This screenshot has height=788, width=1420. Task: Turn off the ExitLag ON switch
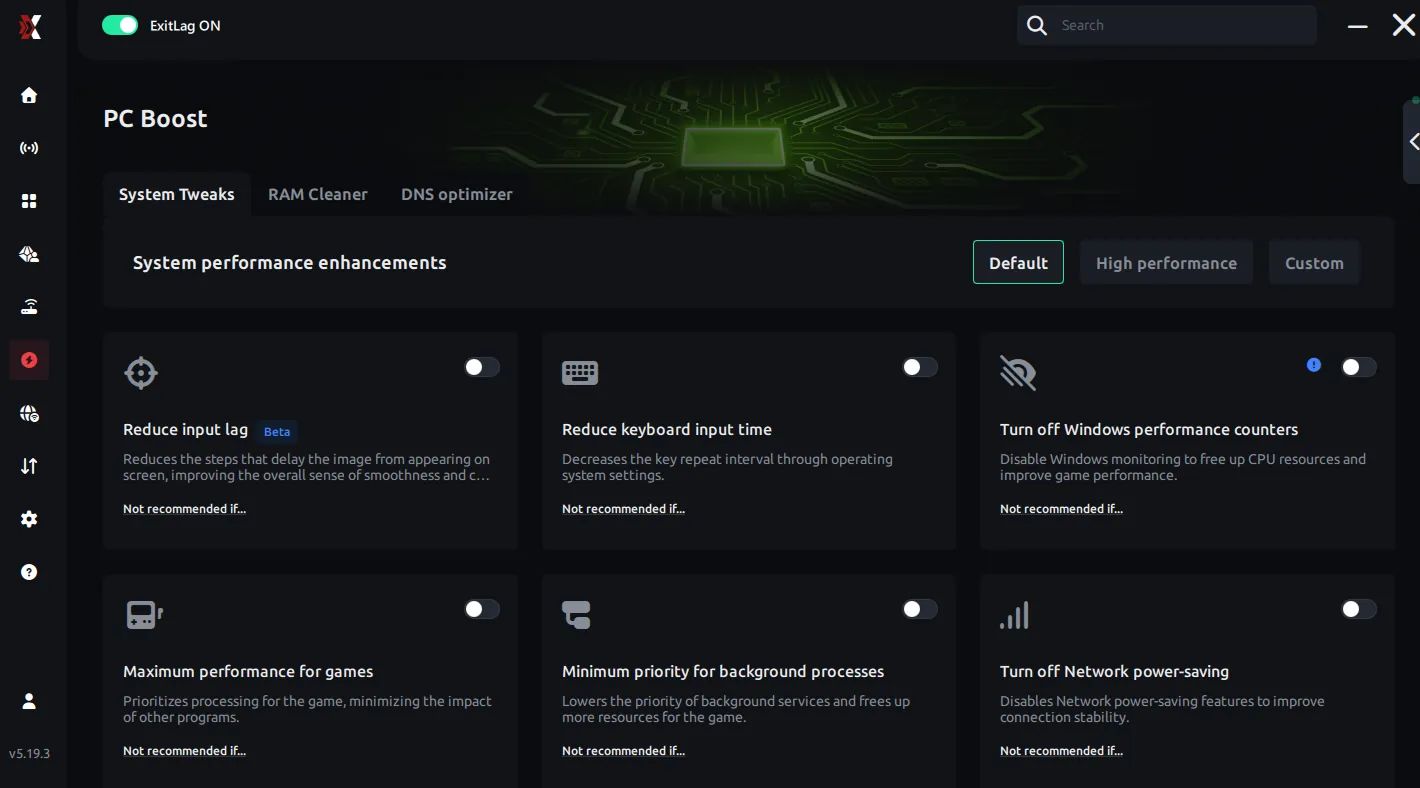(x=120, y=26)
